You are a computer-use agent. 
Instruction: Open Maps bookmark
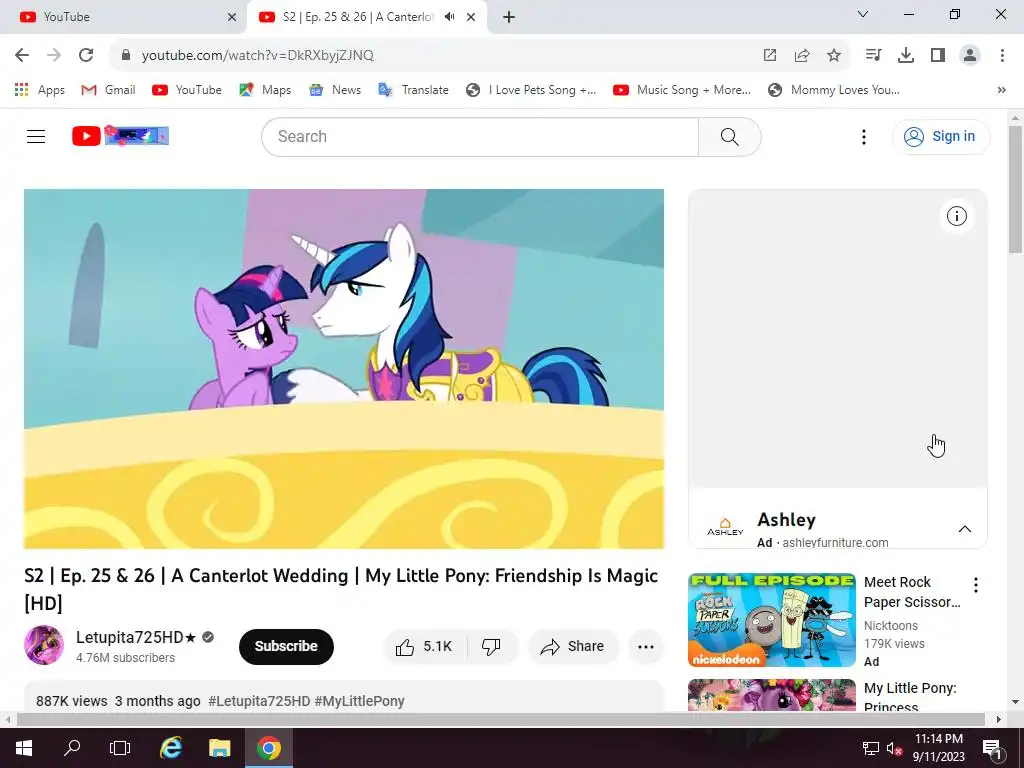tap(265, 90)
